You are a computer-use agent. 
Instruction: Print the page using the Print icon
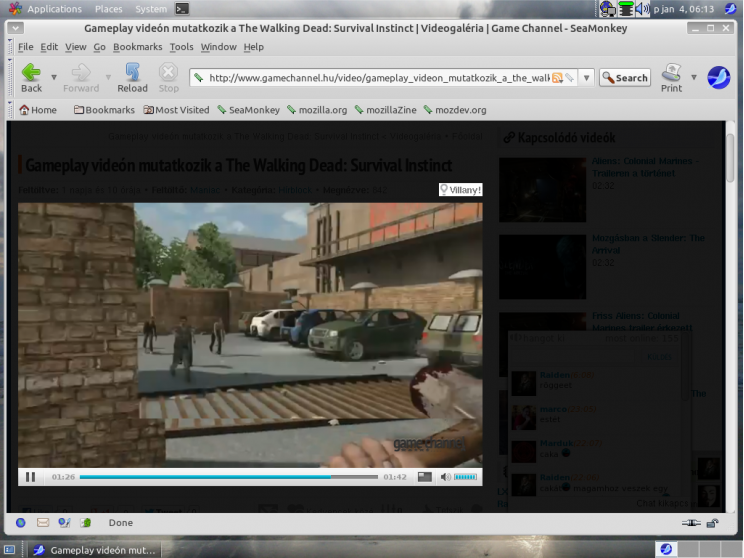(671, 78)
